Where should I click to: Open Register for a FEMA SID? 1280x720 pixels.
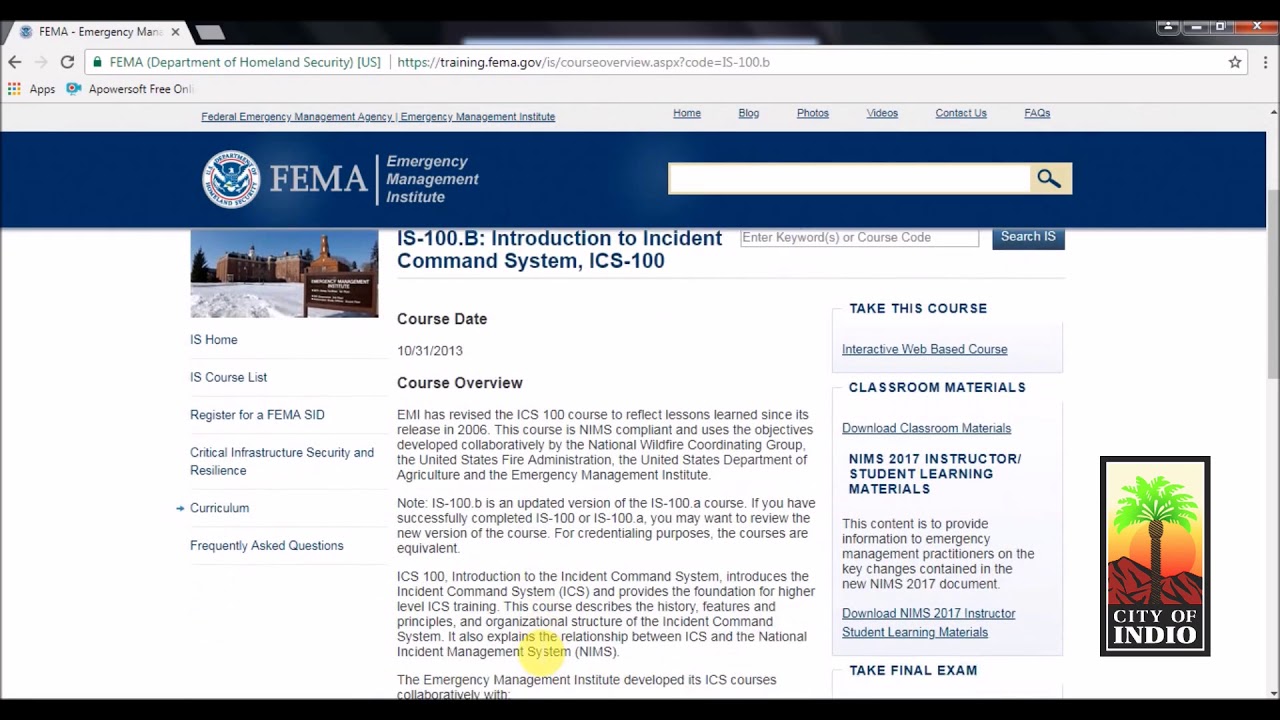(257, 415)
